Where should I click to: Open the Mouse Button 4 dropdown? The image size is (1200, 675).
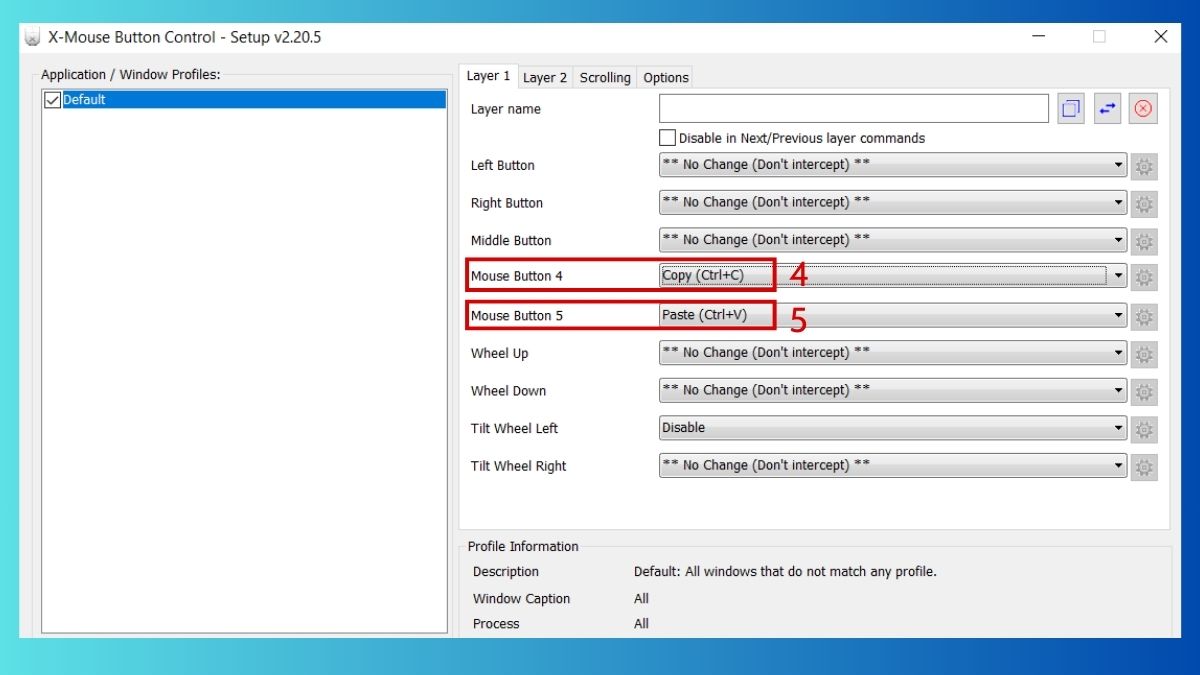point(893,276)
